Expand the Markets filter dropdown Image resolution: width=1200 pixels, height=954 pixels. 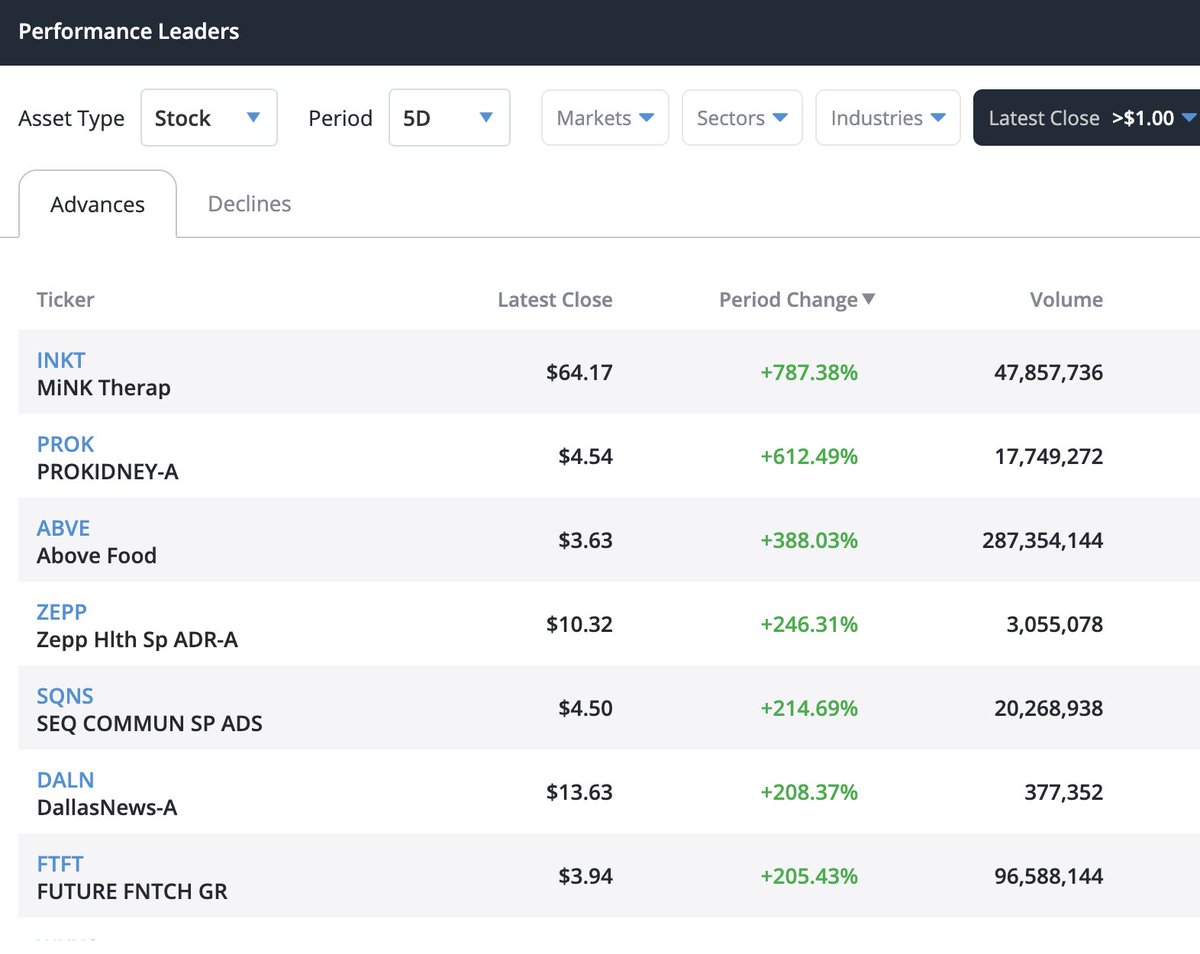[x=605, y=118]
